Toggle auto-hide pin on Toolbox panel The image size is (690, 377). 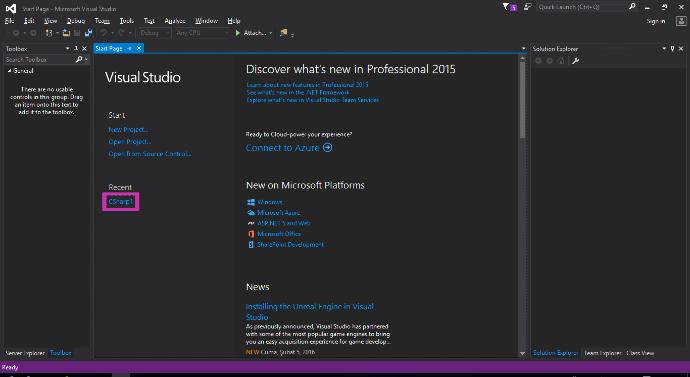pos(76,48)
